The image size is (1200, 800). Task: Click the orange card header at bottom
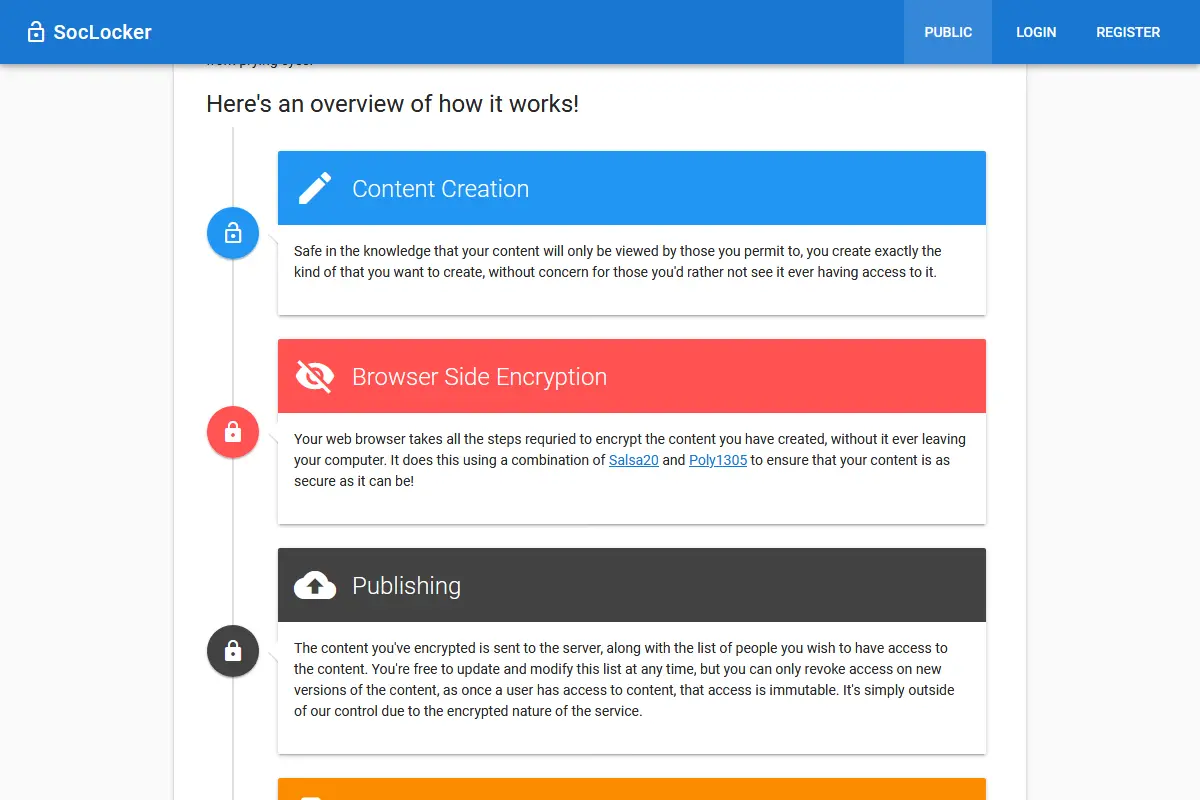point(632,789)
